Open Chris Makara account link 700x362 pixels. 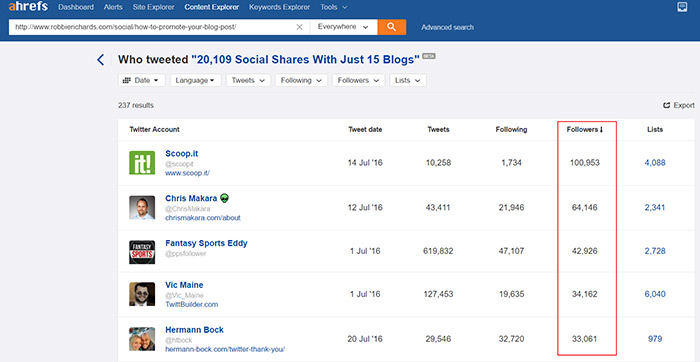coord(191,198)
